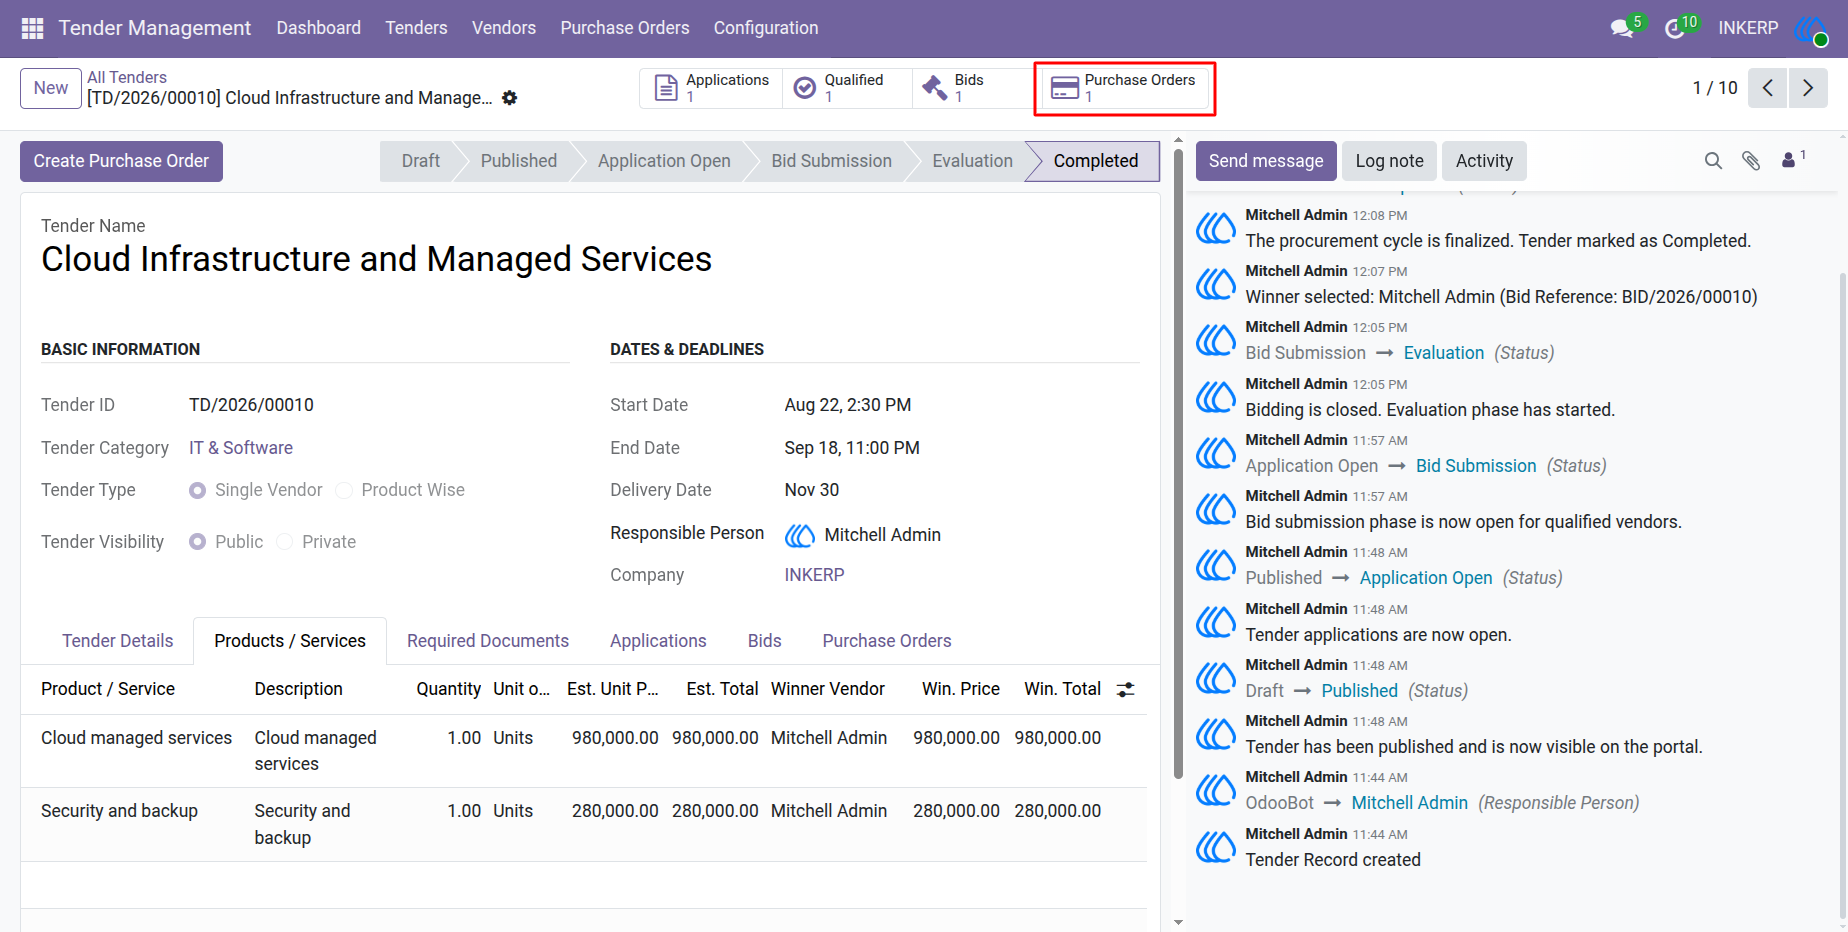Go to the next tender record
1848x932 pixels.
tap(1808, 88)
